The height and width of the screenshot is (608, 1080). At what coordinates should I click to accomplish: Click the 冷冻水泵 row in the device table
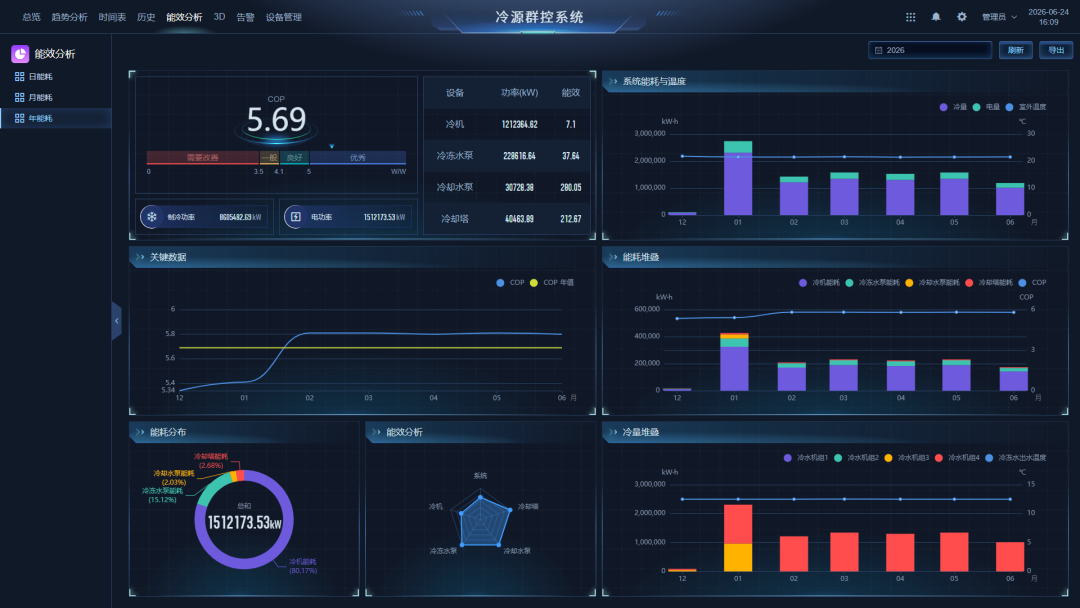click(x=507, y=156)
